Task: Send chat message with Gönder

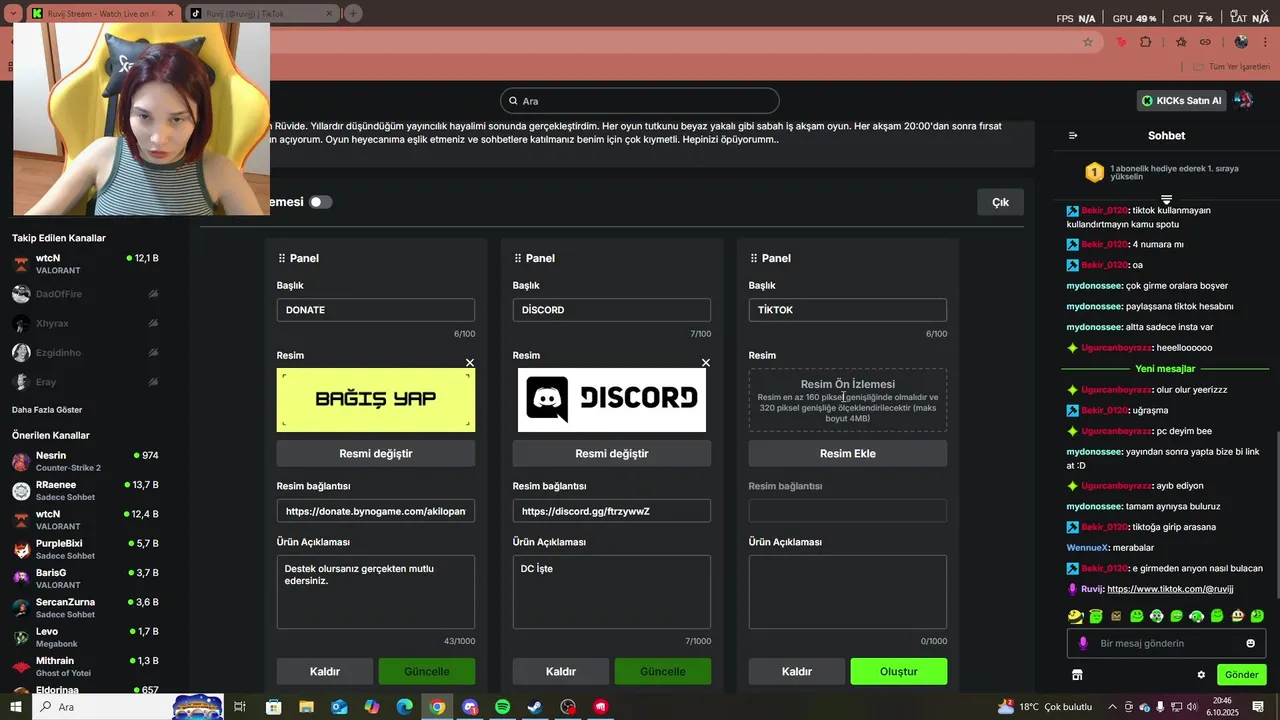Action: [1242, 675]
